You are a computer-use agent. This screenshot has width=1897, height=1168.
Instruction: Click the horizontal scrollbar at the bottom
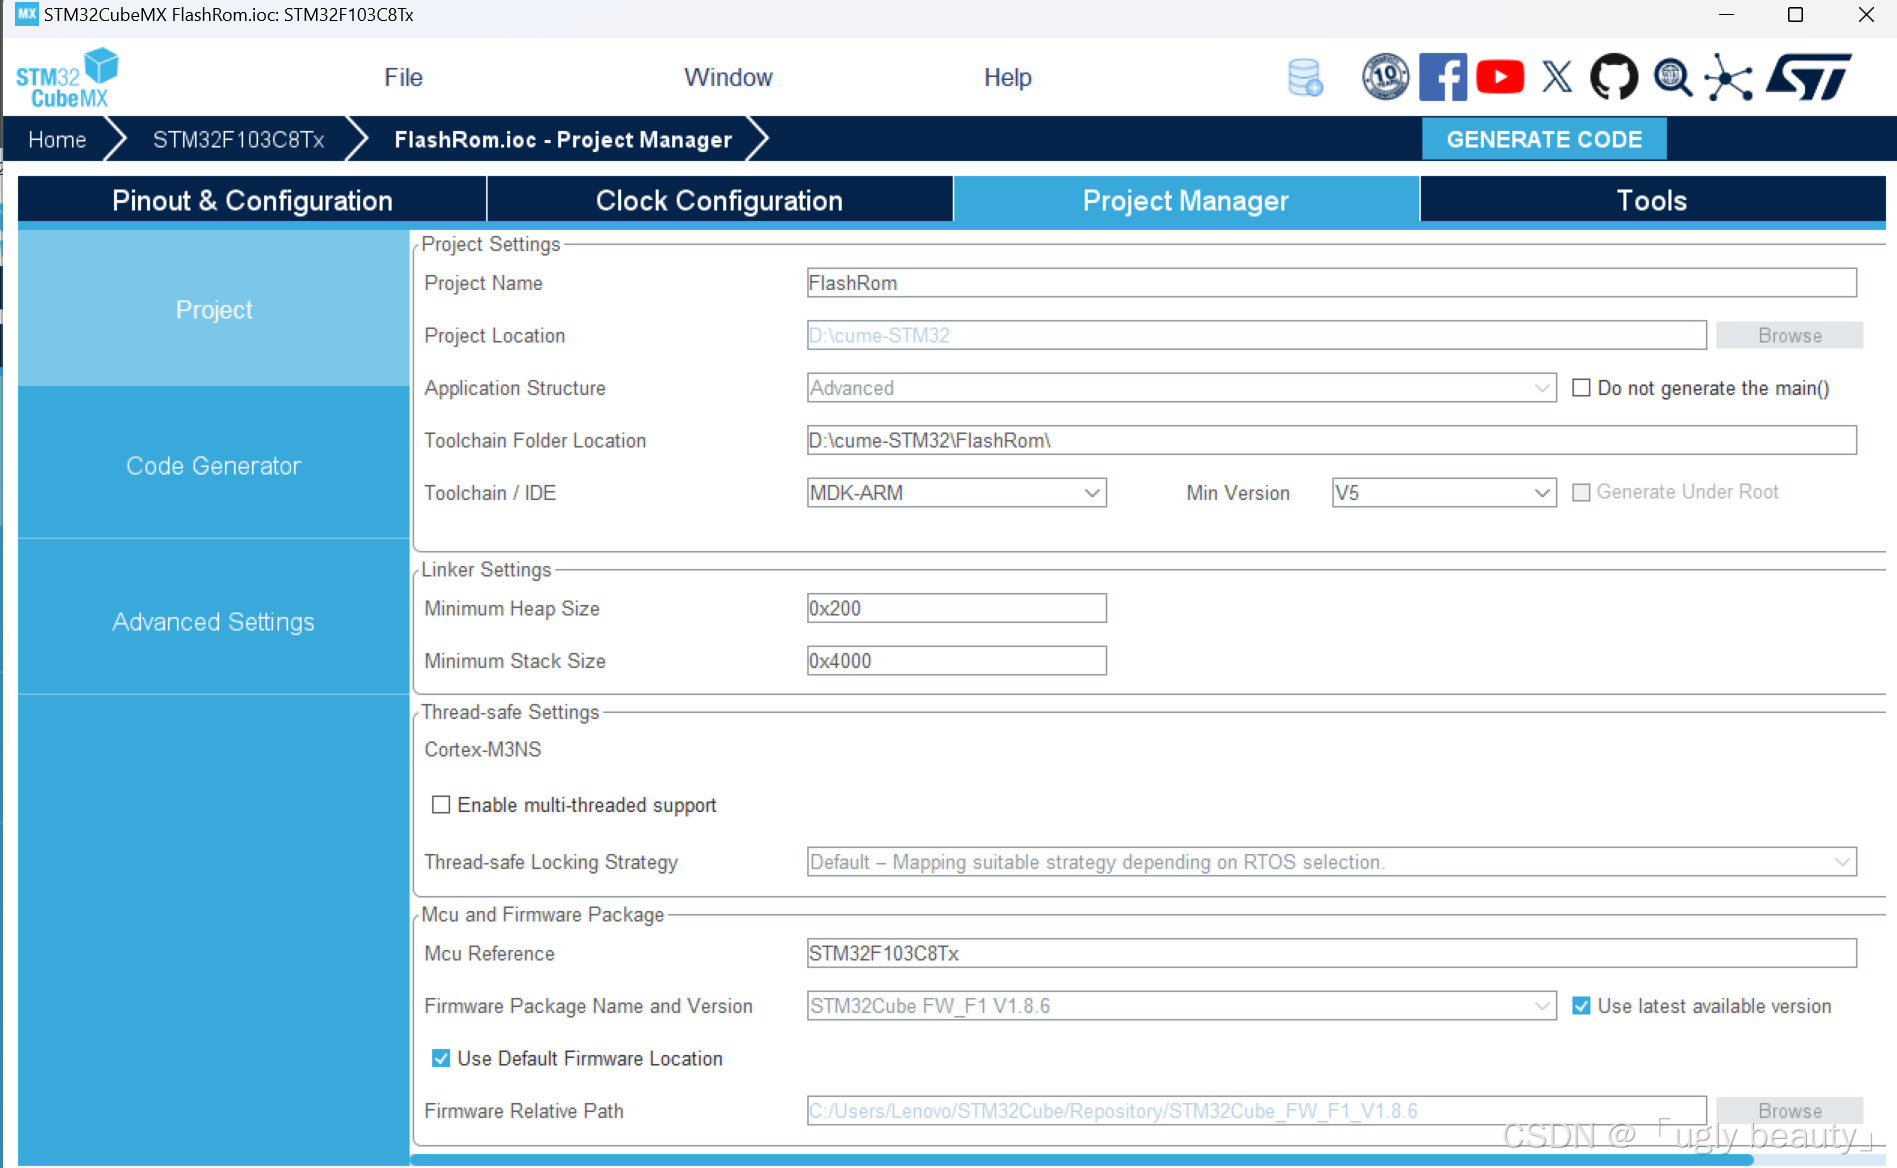pyautogui.click(x=1081, y=1160)
